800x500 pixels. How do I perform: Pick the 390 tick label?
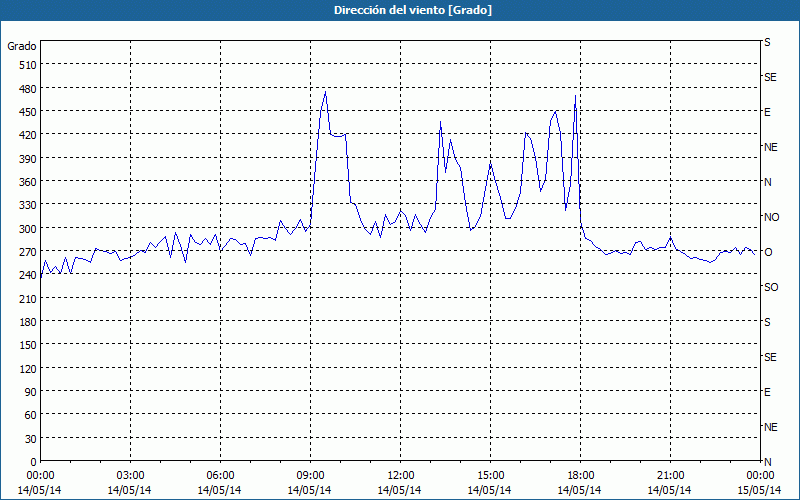tap(28, 158)
